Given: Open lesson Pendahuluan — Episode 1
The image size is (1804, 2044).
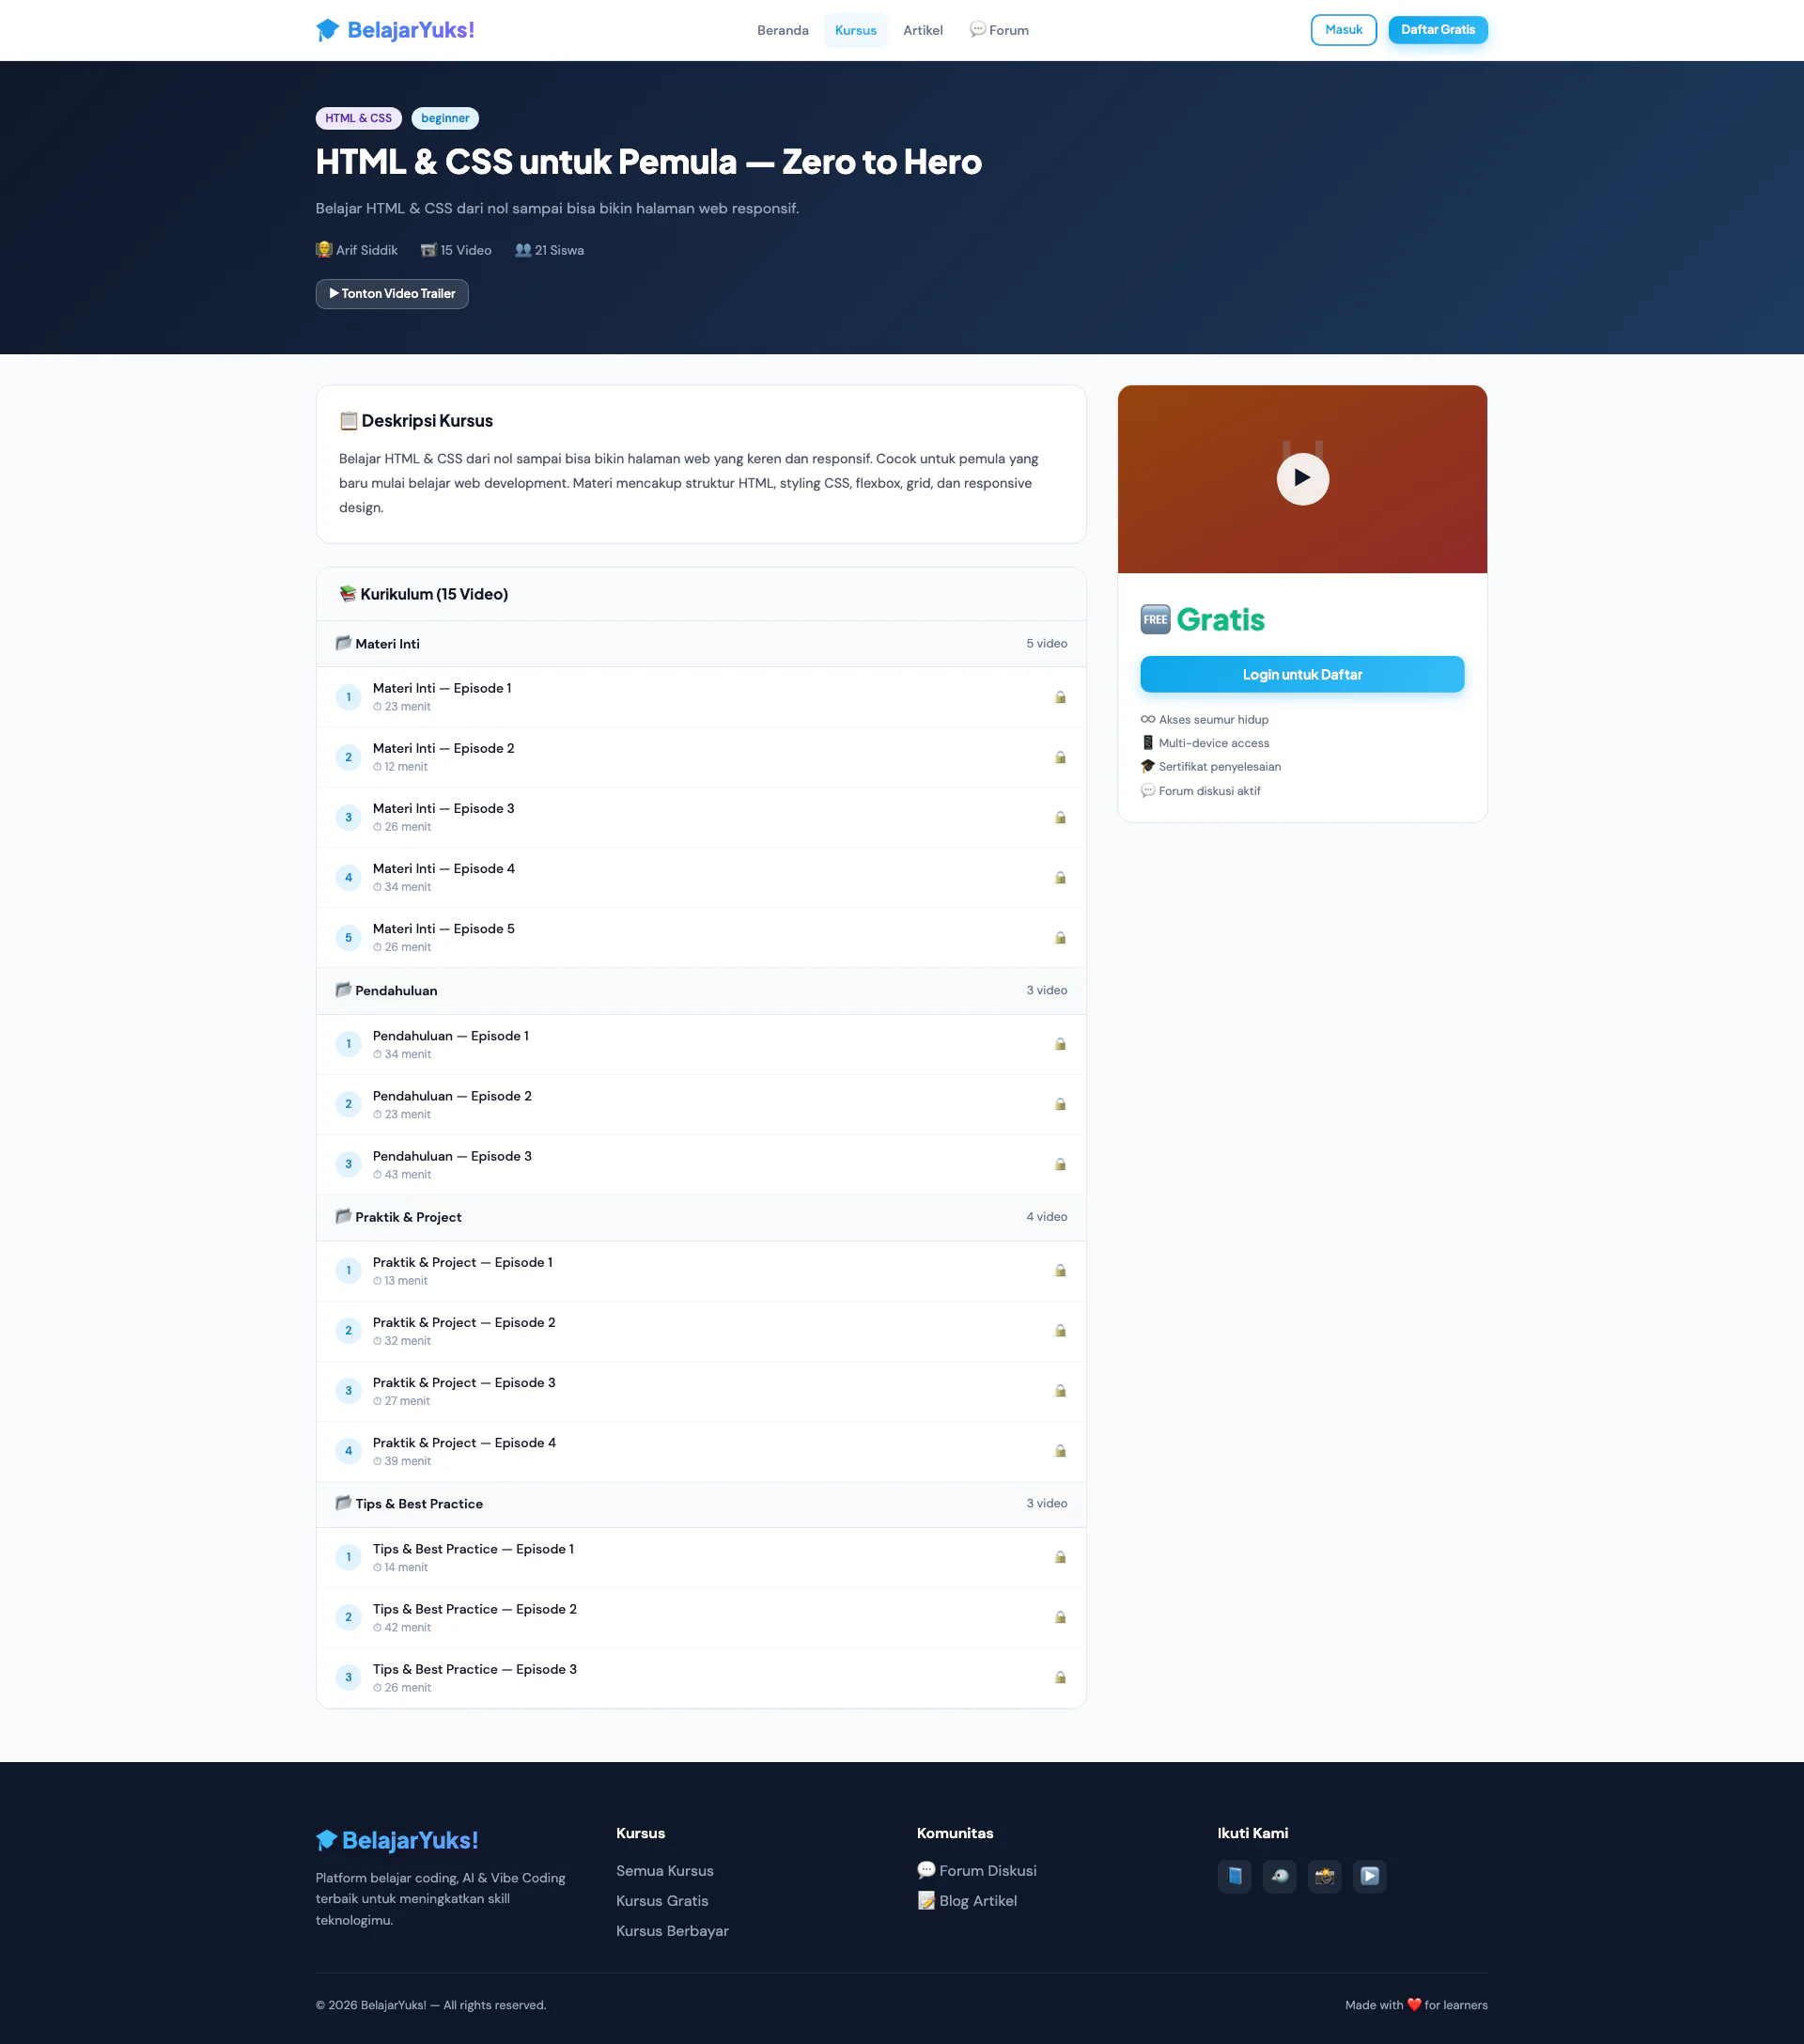Looking at the screenshot, I should 701,1044.
